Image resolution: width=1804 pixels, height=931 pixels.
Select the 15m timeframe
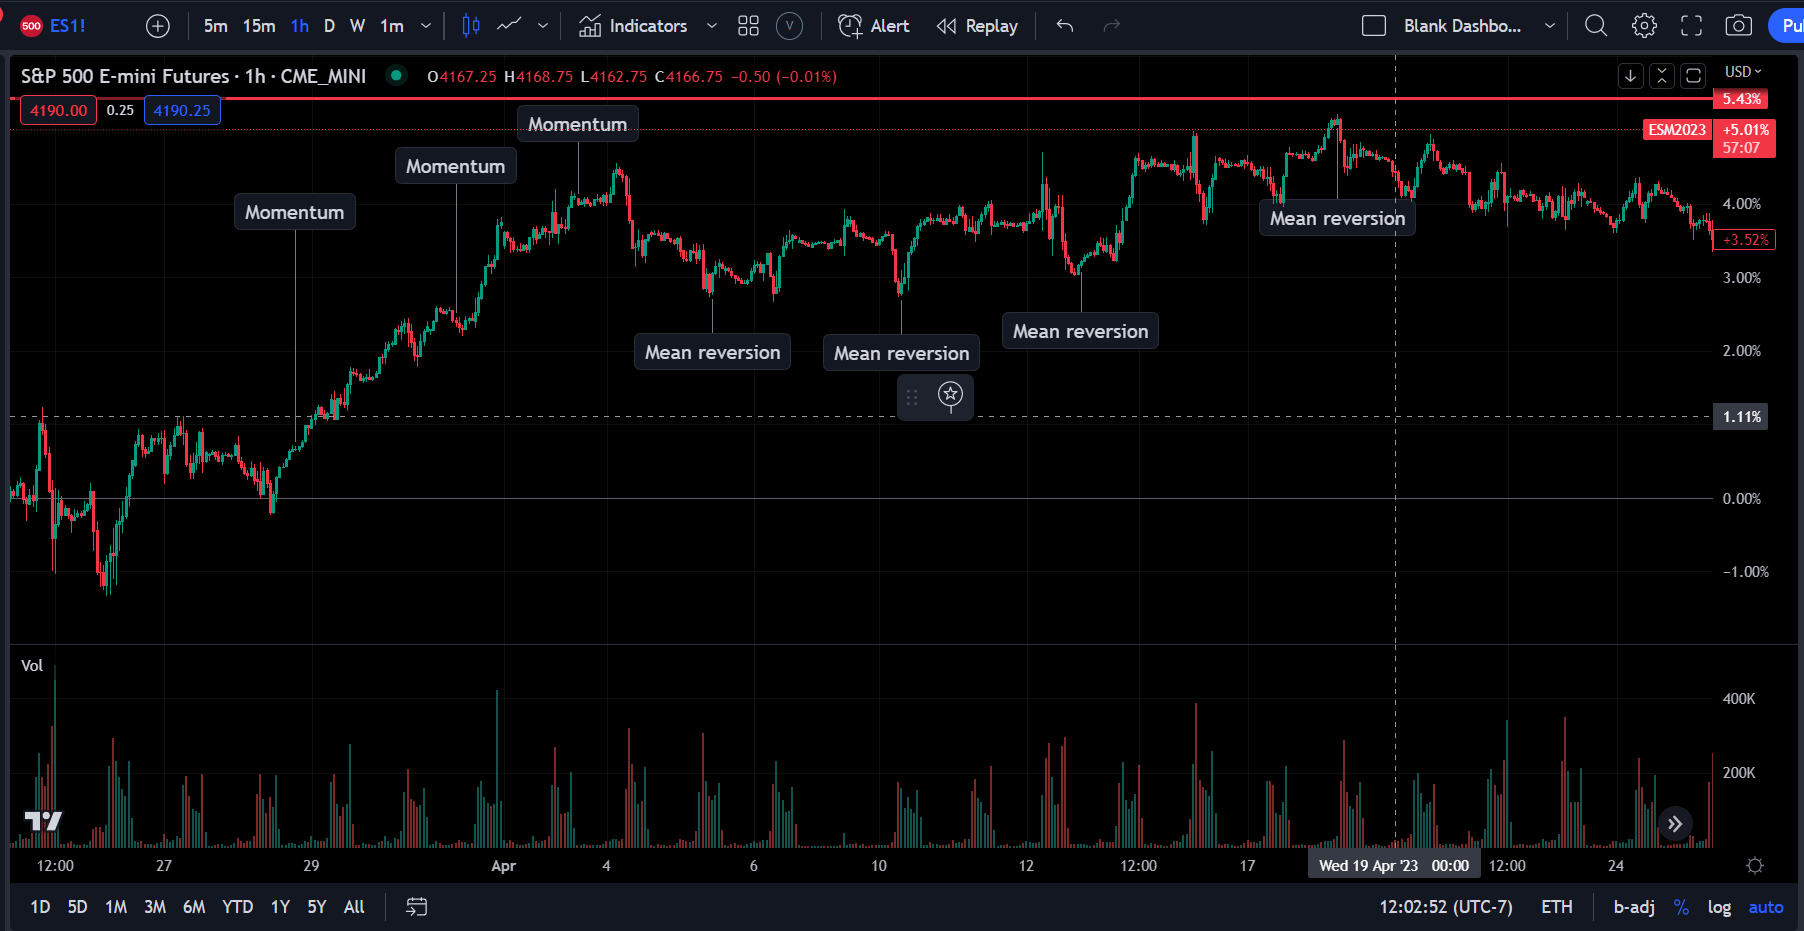pyautogui.click(x=259, y=26)
